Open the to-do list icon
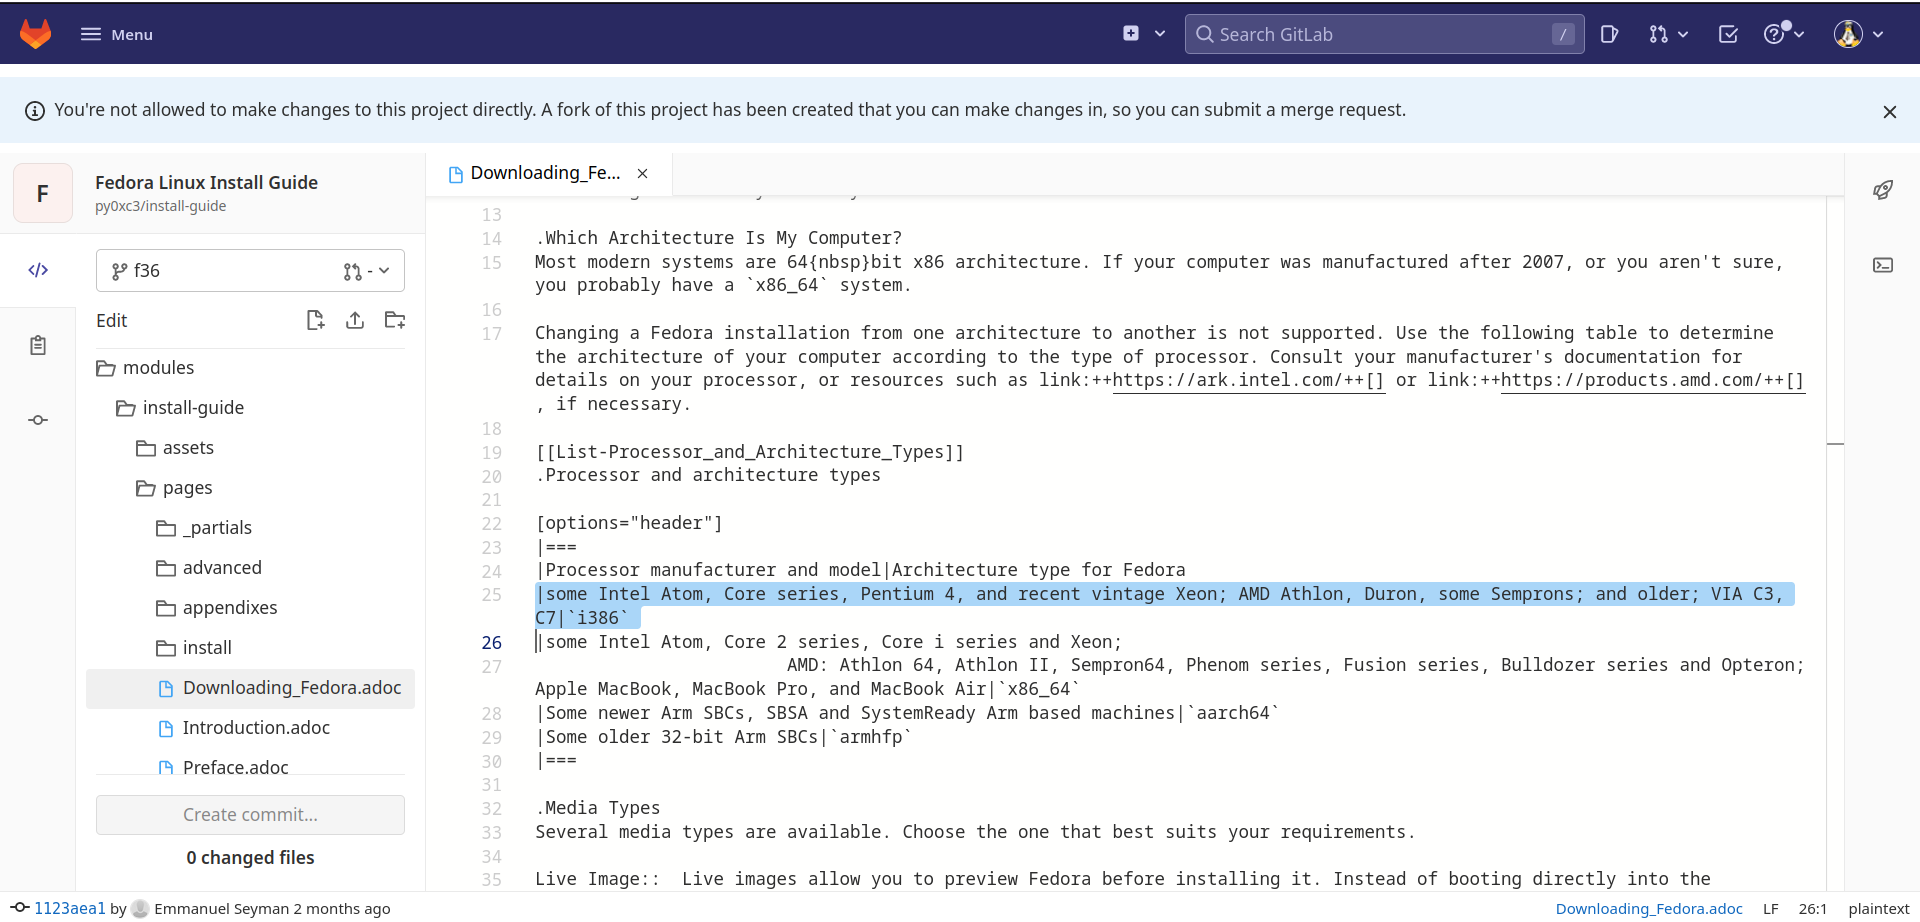Image resolution: width=1920 pixels, height=922 pixels. click(1728, 34)
